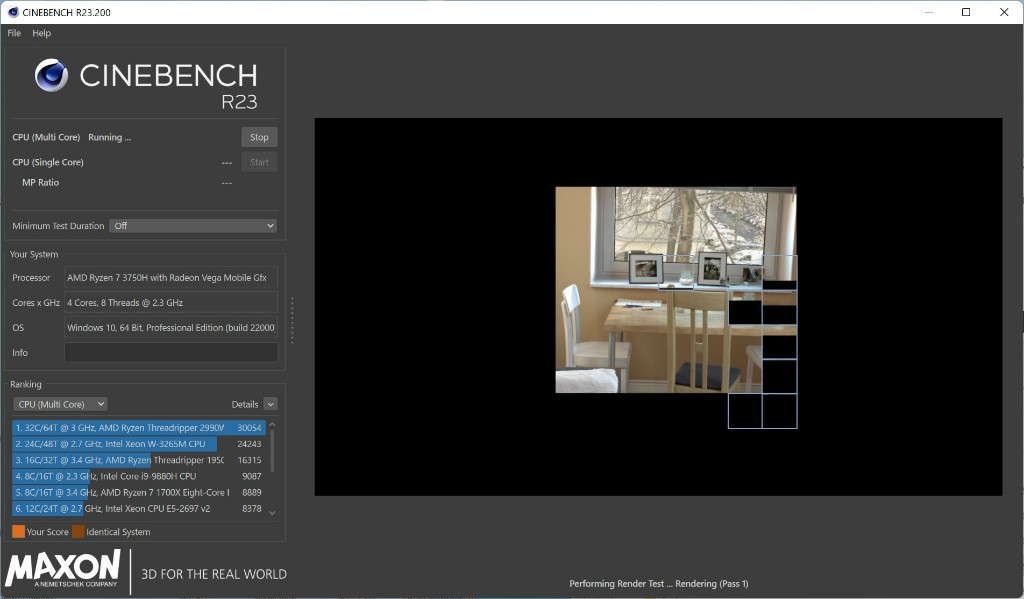
Task: Open the CPU (Multi Core) ranking dropdown
Action: (60, 404)
